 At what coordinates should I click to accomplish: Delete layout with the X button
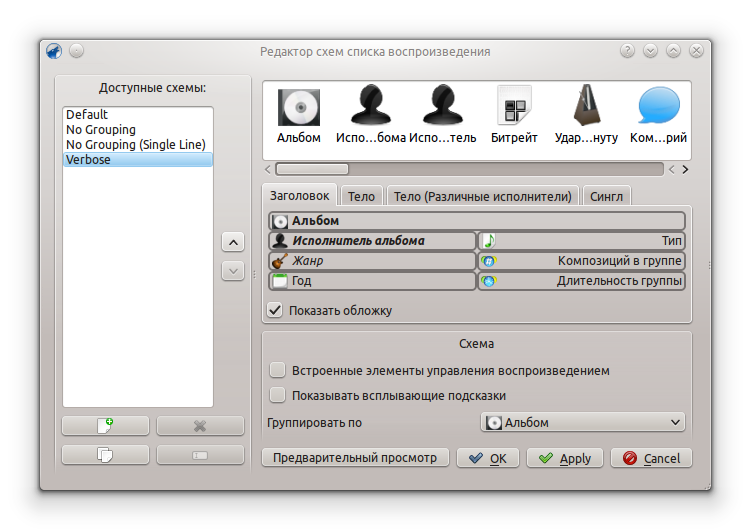pos(200,425)
